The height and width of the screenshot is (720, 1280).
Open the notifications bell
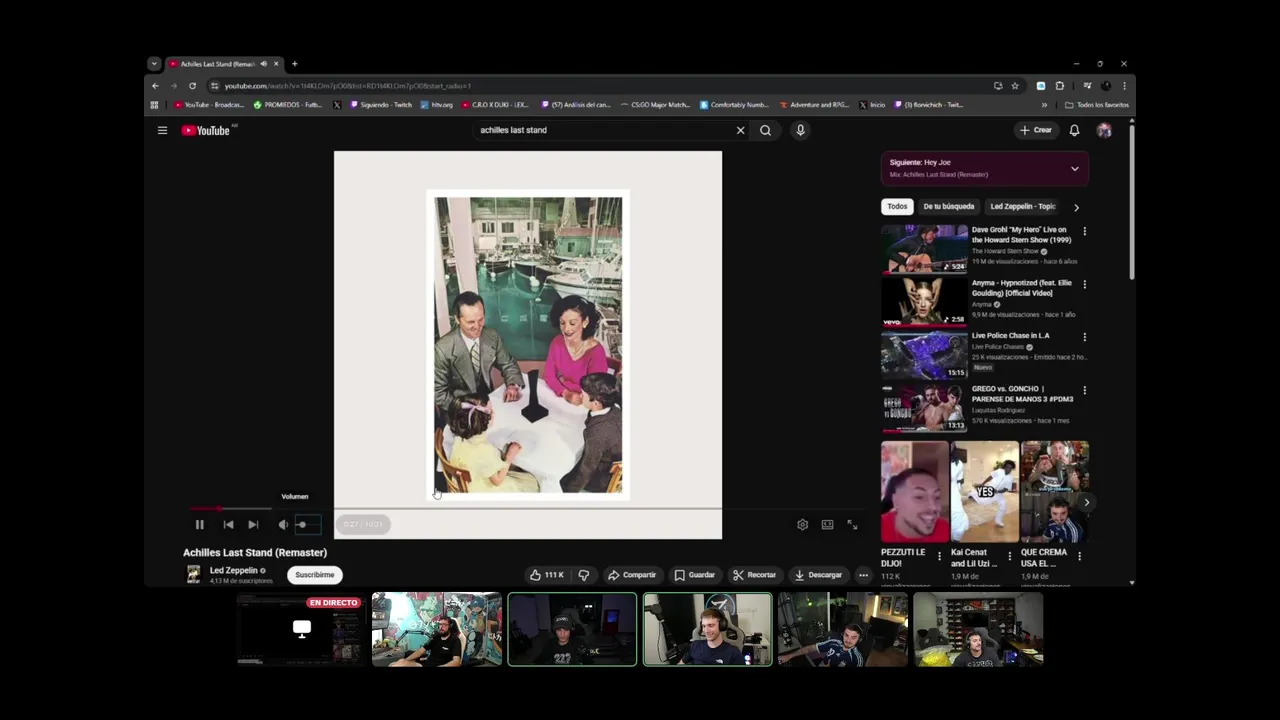coord(1074,130)
